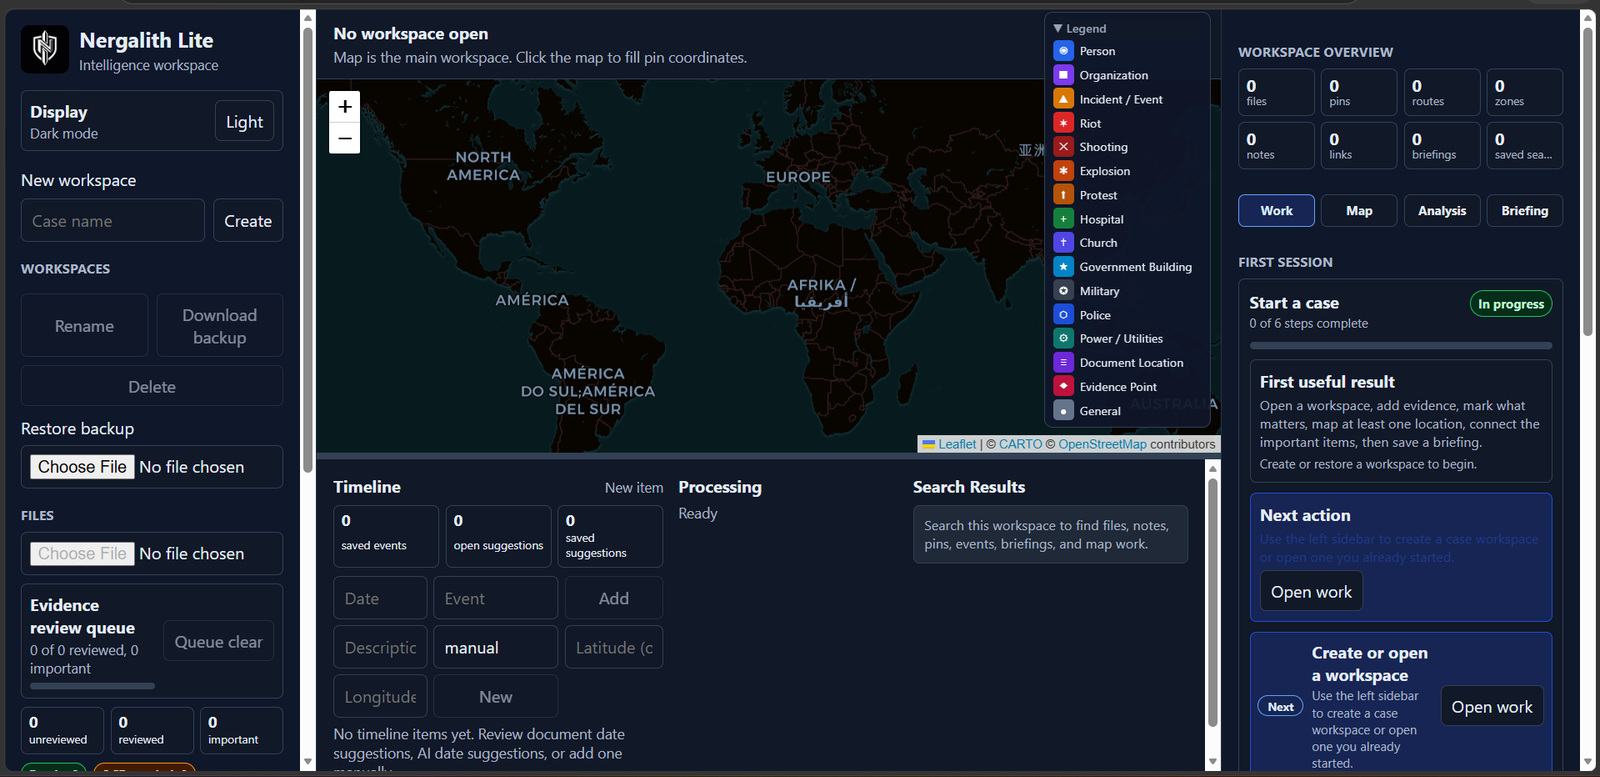Image resolution: width=1600 pixels, height=777 pixels.
Task: Click the New button in Timeline form
Action: click(x=496, y=697)
